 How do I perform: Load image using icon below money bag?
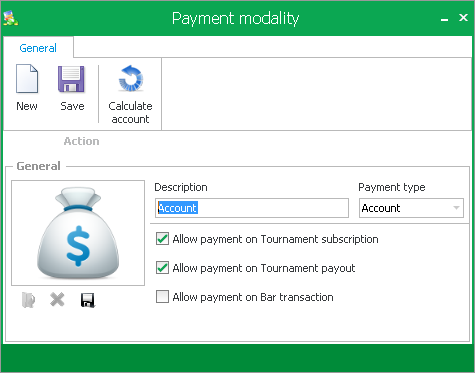(x=28, y=300)
